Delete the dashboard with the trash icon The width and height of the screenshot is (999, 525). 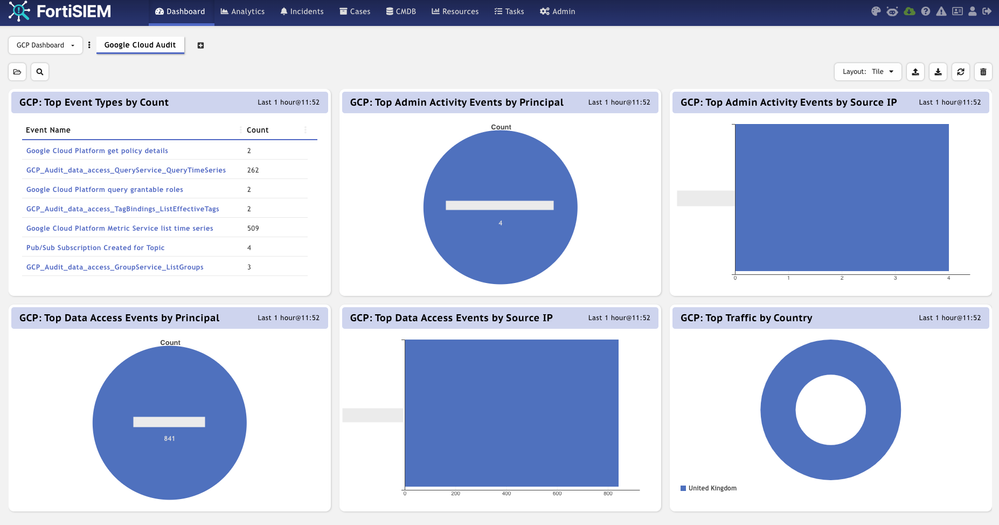(983, 72)
